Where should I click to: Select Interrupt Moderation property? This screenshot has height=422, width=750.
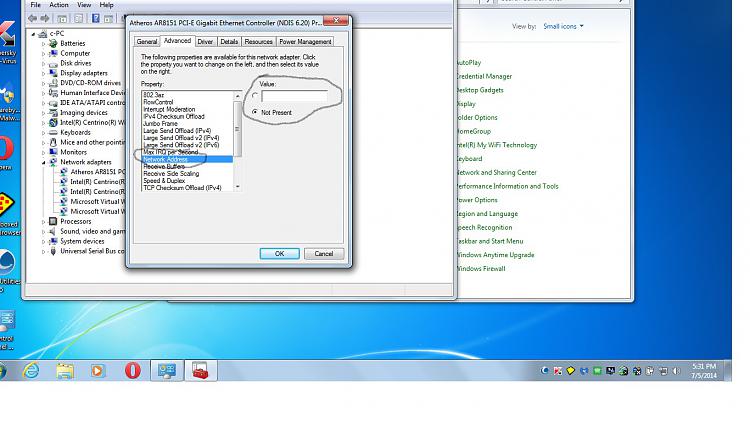(x=169, y=109)
